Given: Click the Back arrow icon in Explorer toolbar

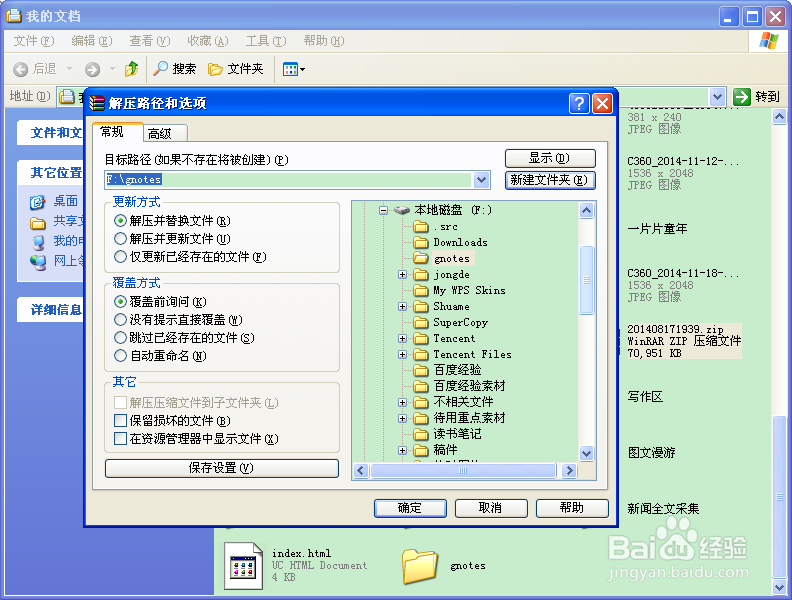Looking at the screenshot, I should pos(21,69).
